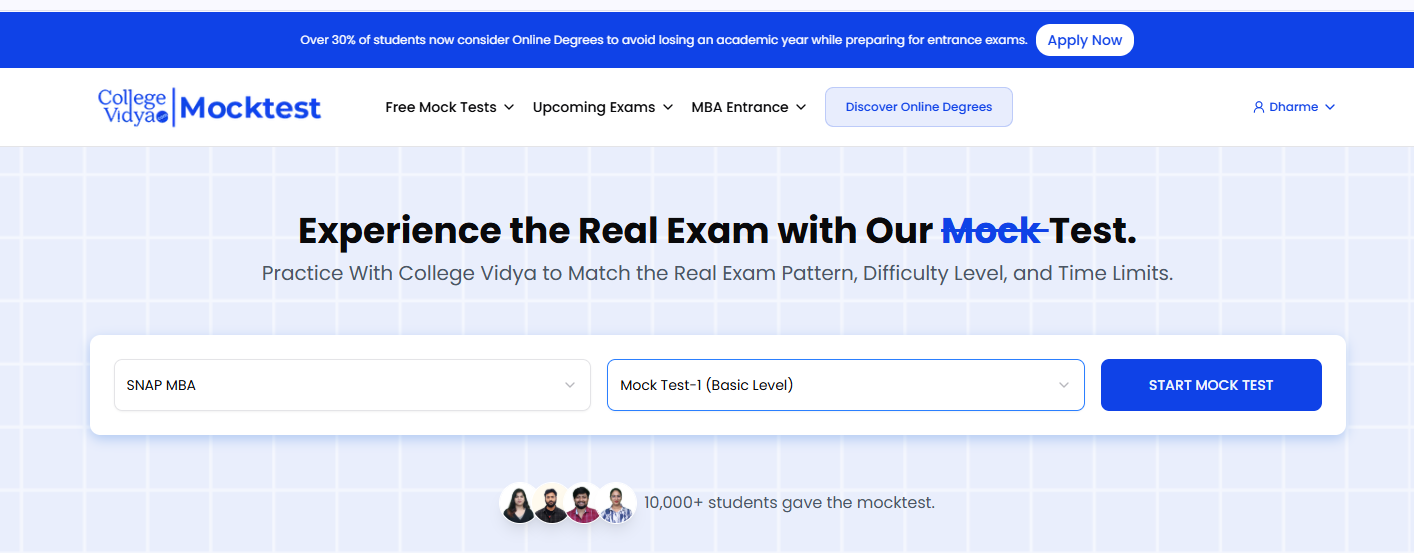
Task: Click the Online Degrees announcement banner text
Action: click(664, 40)
